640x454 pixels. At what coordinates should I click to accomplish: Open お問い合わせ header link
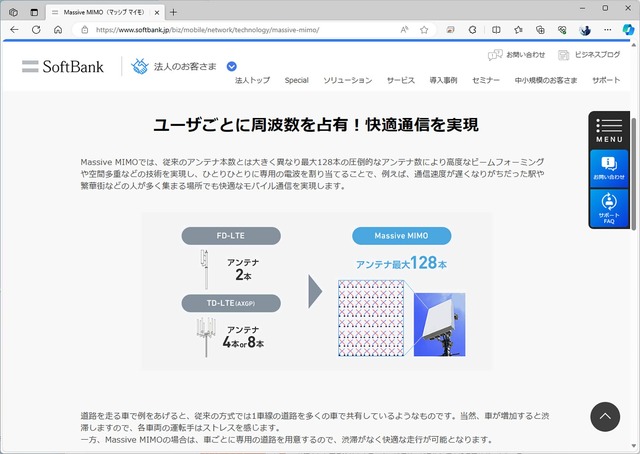[516, 55]
